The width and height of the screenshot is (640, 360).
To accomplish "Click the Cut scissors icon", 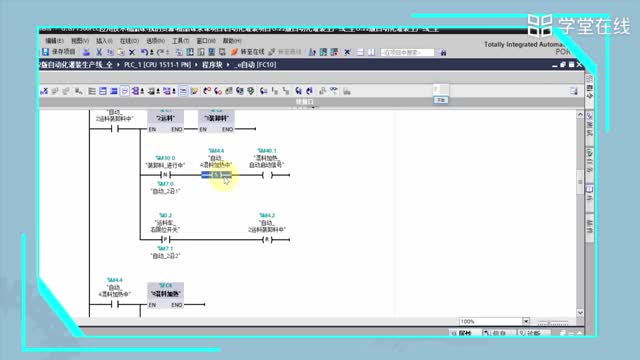I will click(x=99, y=52).
